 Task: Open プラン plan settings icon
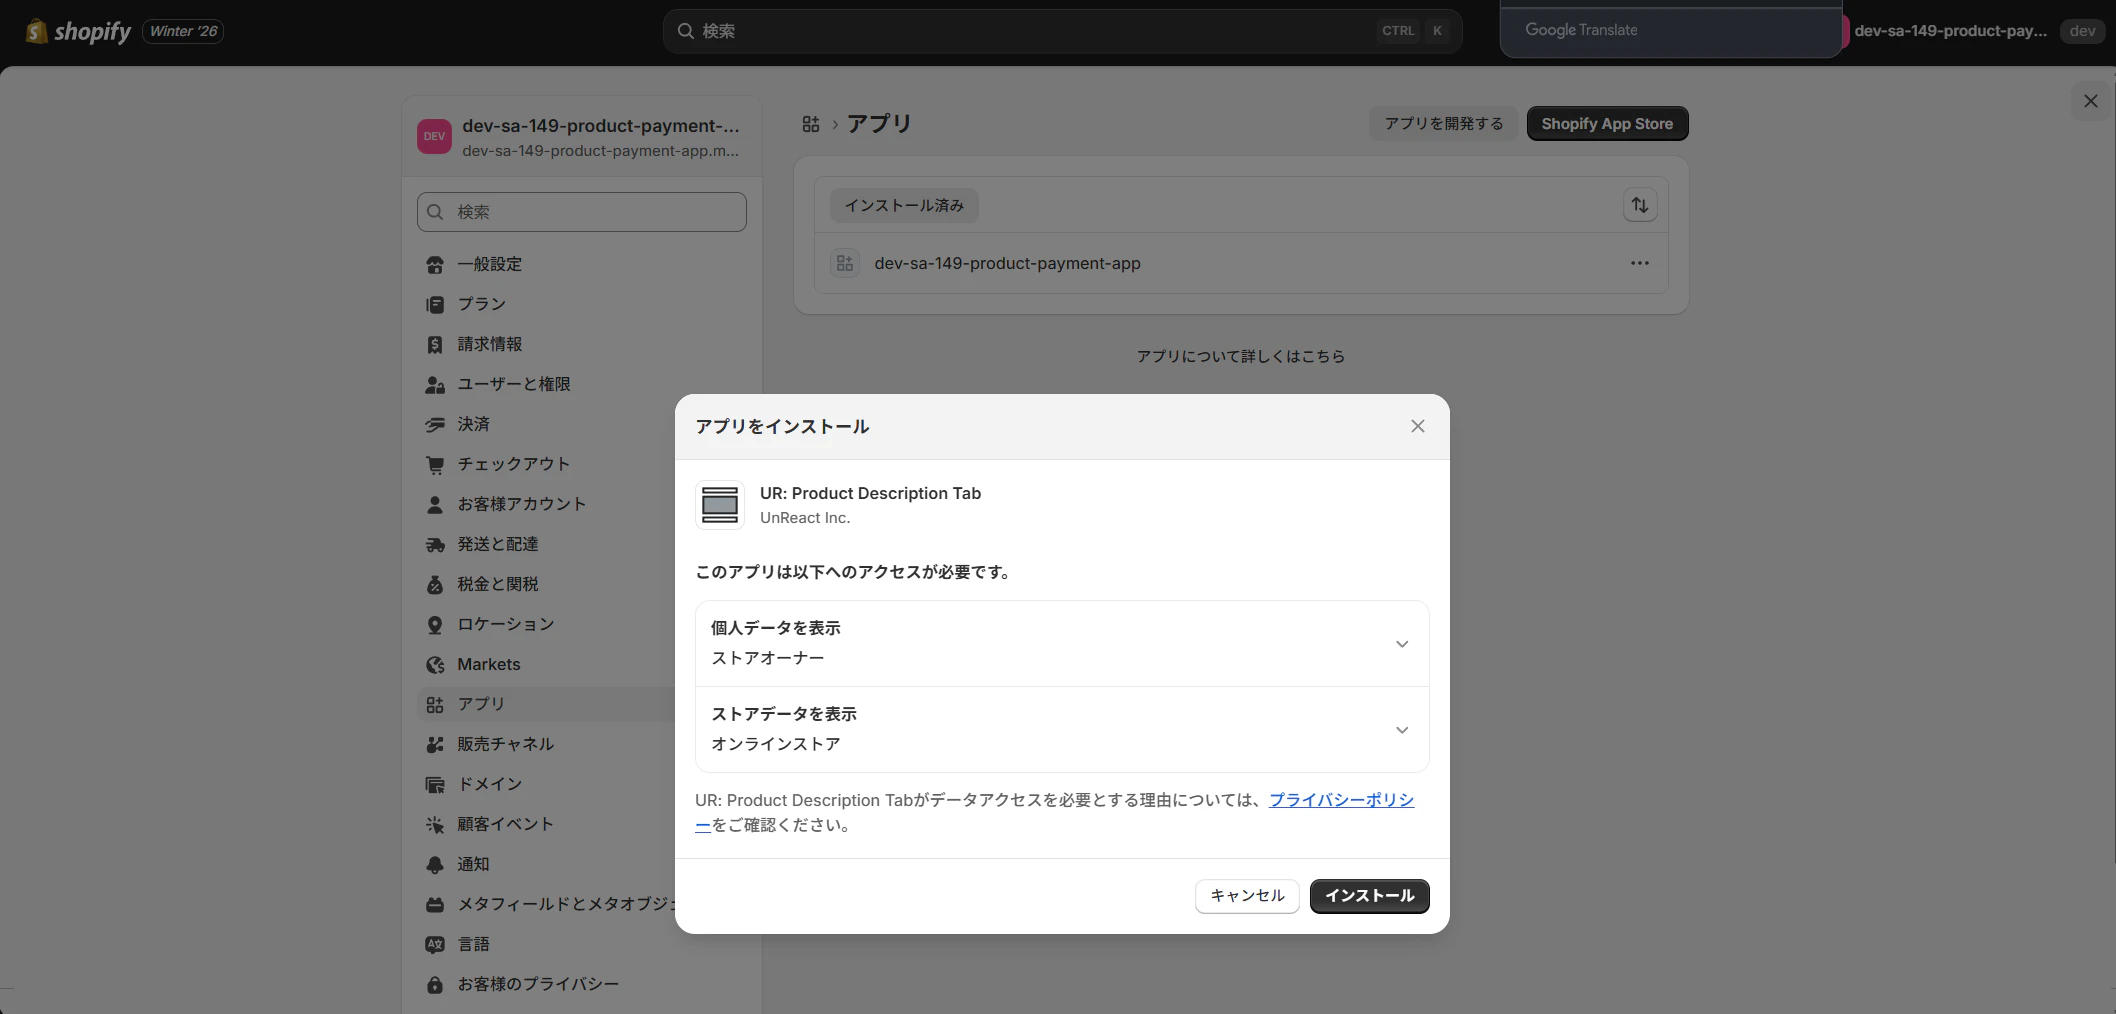tap(435, 305)
